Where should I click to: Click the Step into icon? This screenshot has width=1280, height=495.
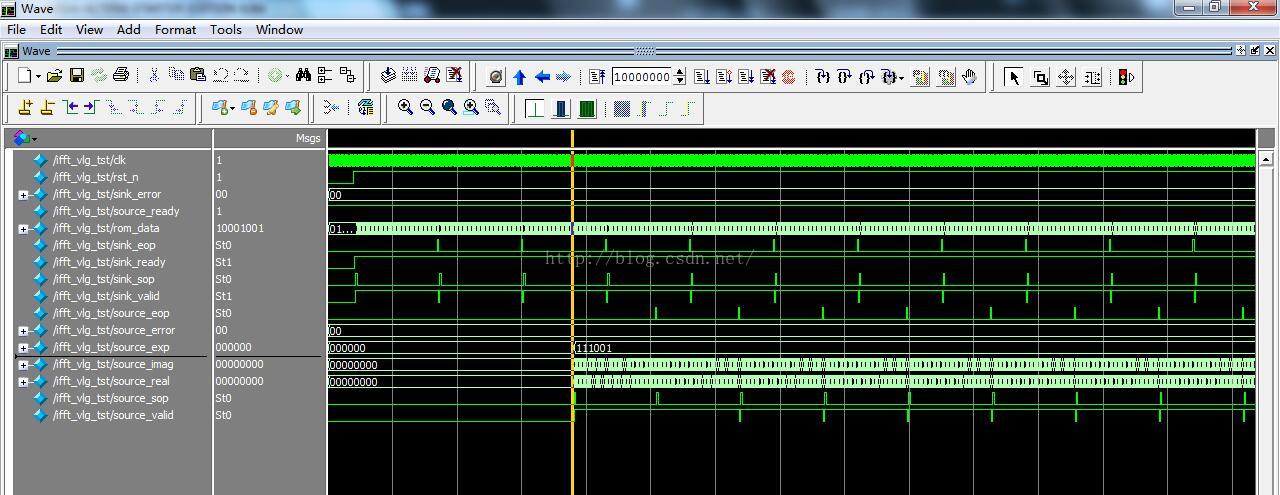(x=822, y=77)
